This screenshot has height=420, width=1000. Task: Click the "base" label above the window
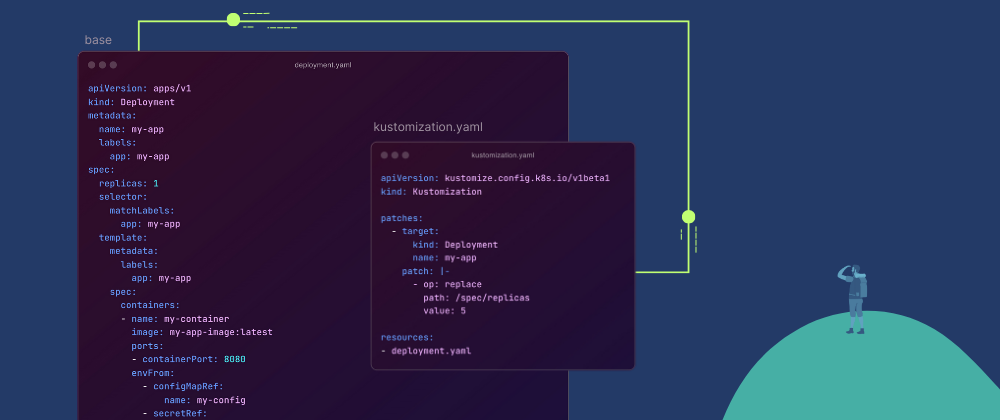(x=98, y=40)
